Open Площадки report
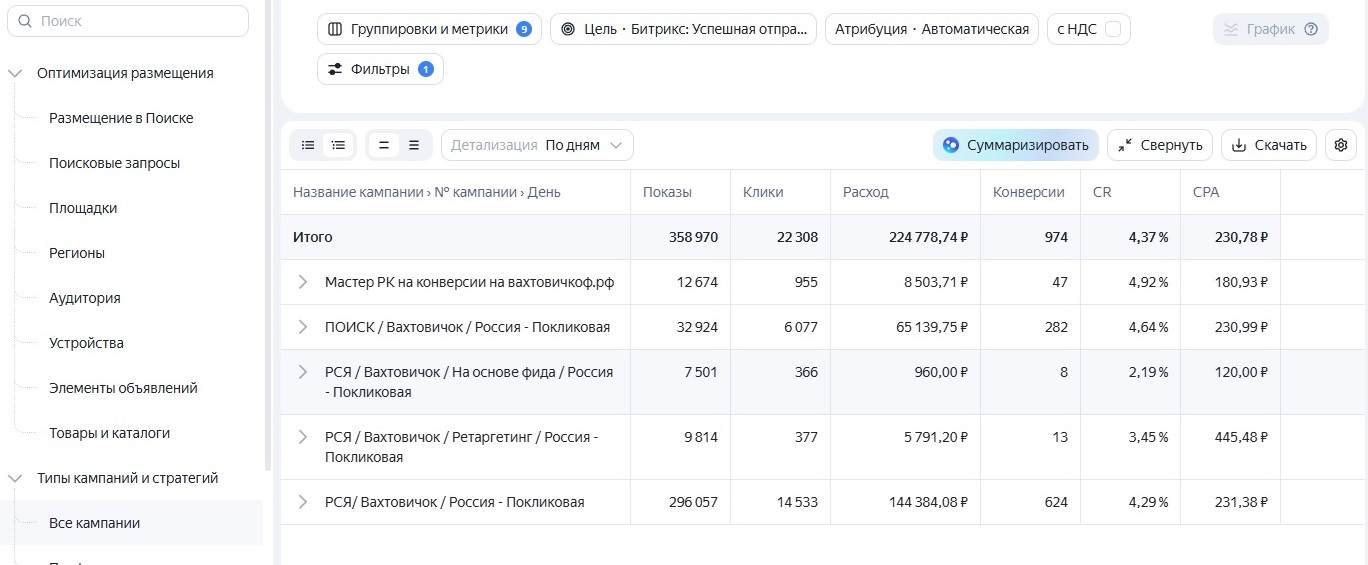Viewport: 1368px width, 565px height. 83,208
